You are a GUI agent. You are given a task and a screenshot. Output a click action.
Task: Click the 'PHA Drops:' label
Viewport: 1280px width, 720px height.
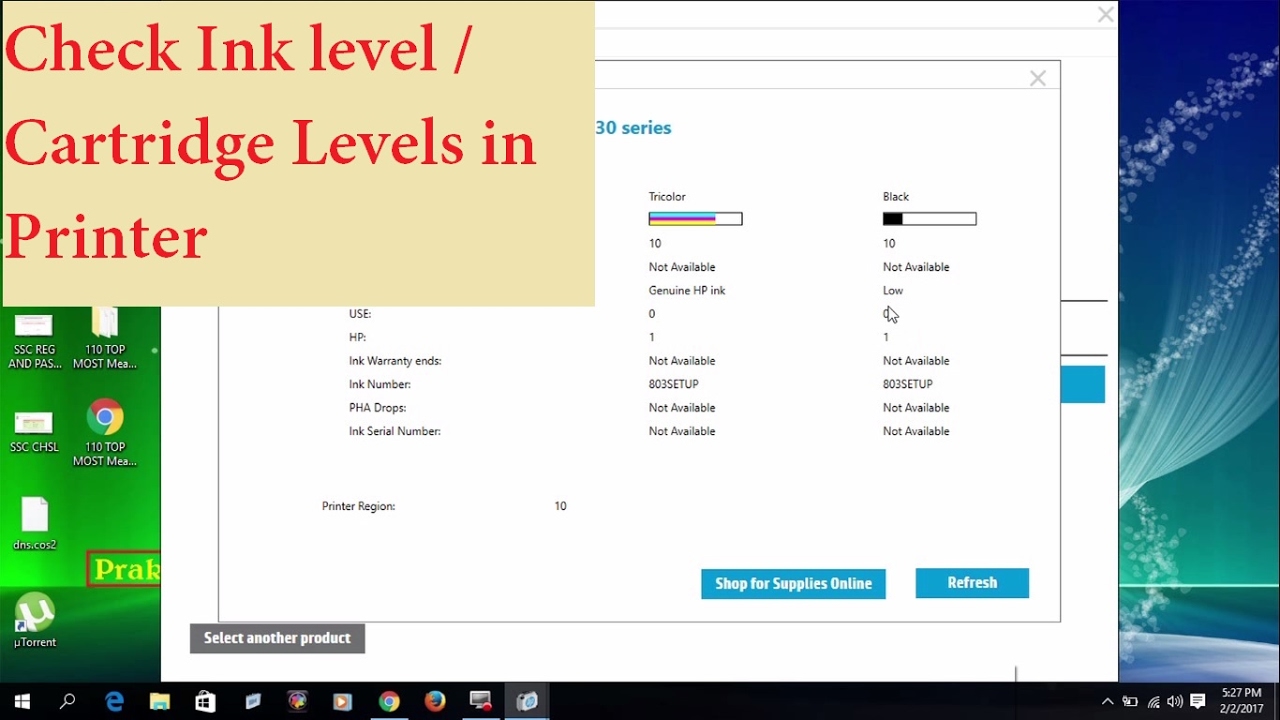377,408
